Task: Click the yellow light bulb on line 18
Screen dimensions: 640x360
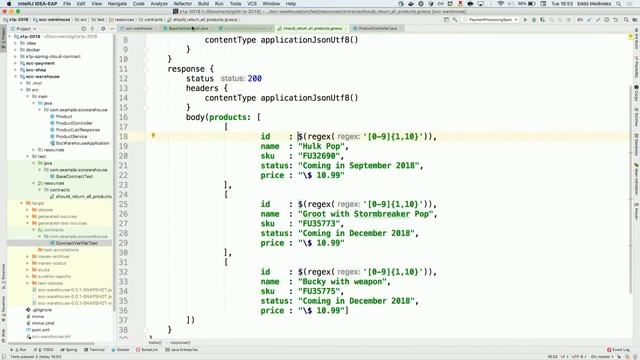Action: click(x=153, y=136)
